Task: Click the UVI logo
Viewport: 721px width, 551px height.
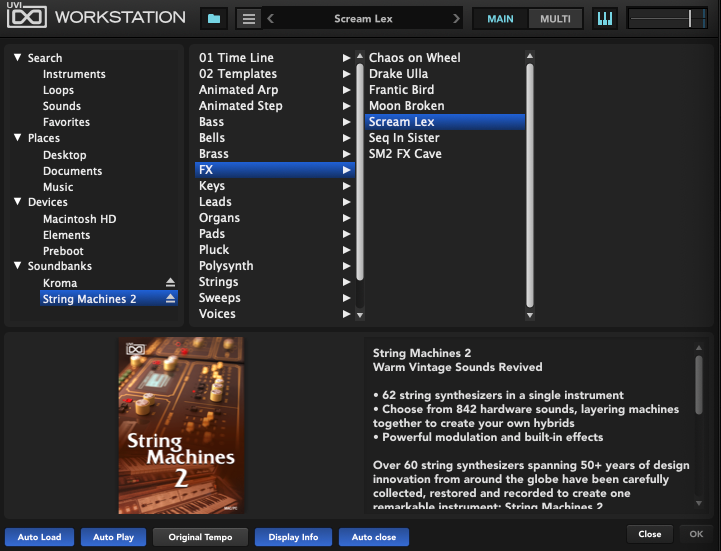Action: [x=26, y=16]
